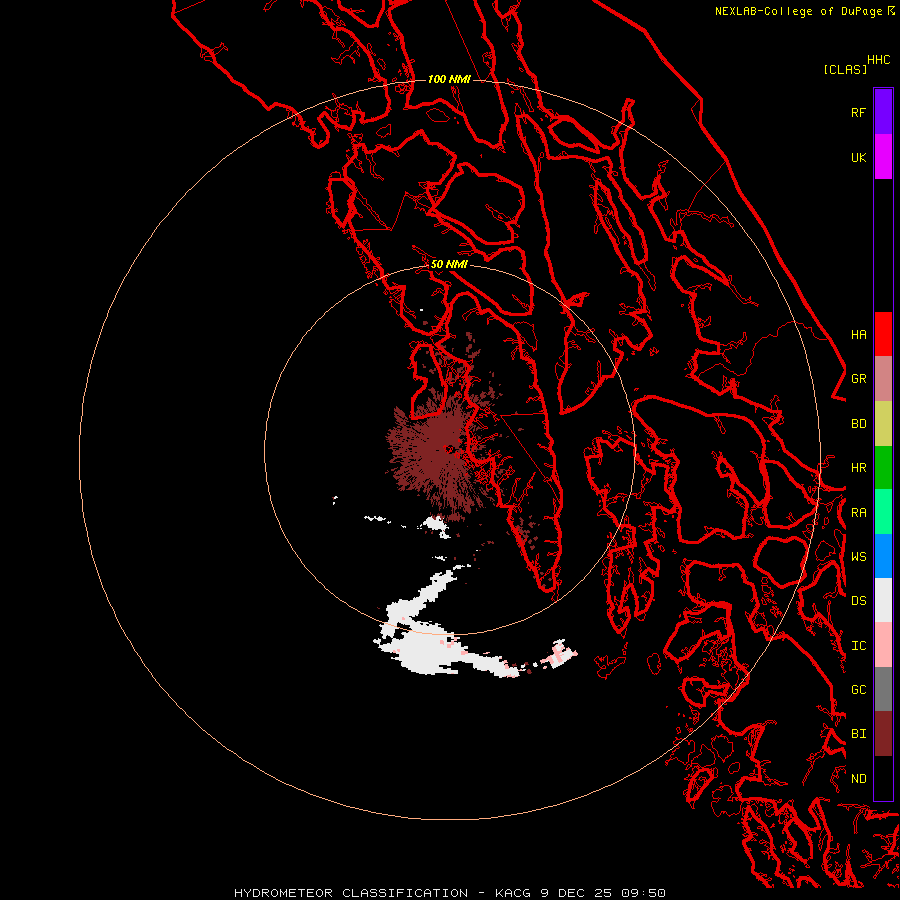Click the [CLAS] units label
This screenshot has height=900, width=900.
tap(845, 69)
